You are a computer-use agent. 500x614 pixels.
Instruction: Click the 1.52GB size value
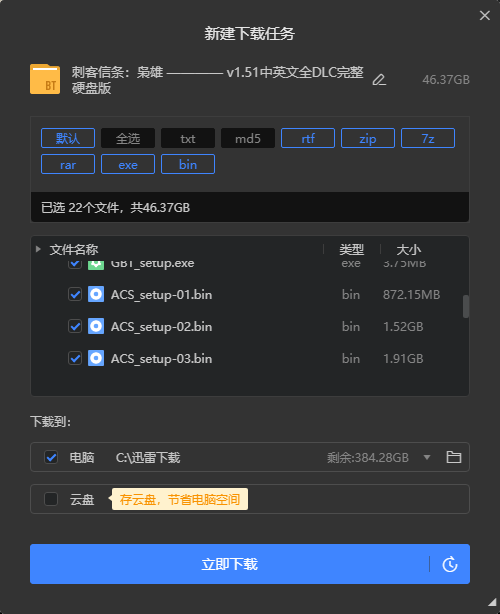[403, 327]
